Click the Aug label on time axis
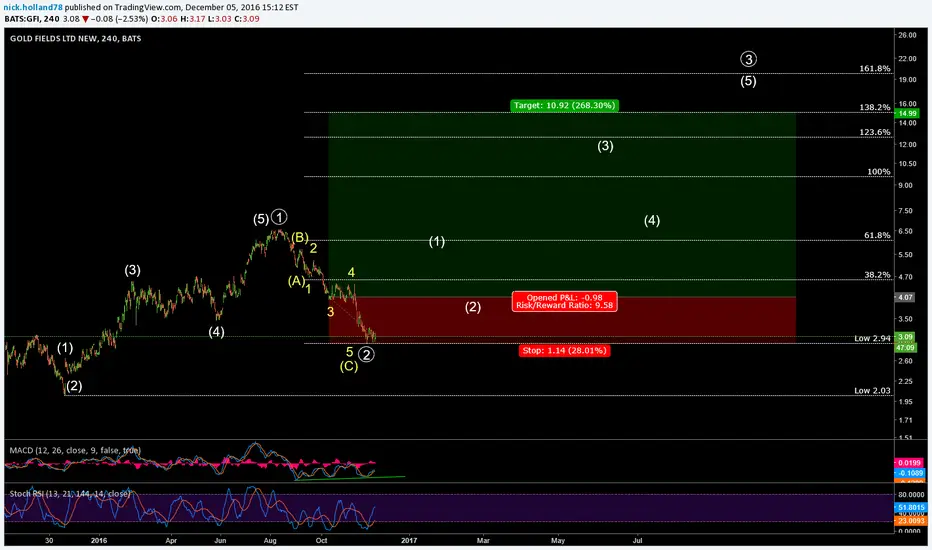Viewport: 932px width, 550px height. (x=270, y=540)
